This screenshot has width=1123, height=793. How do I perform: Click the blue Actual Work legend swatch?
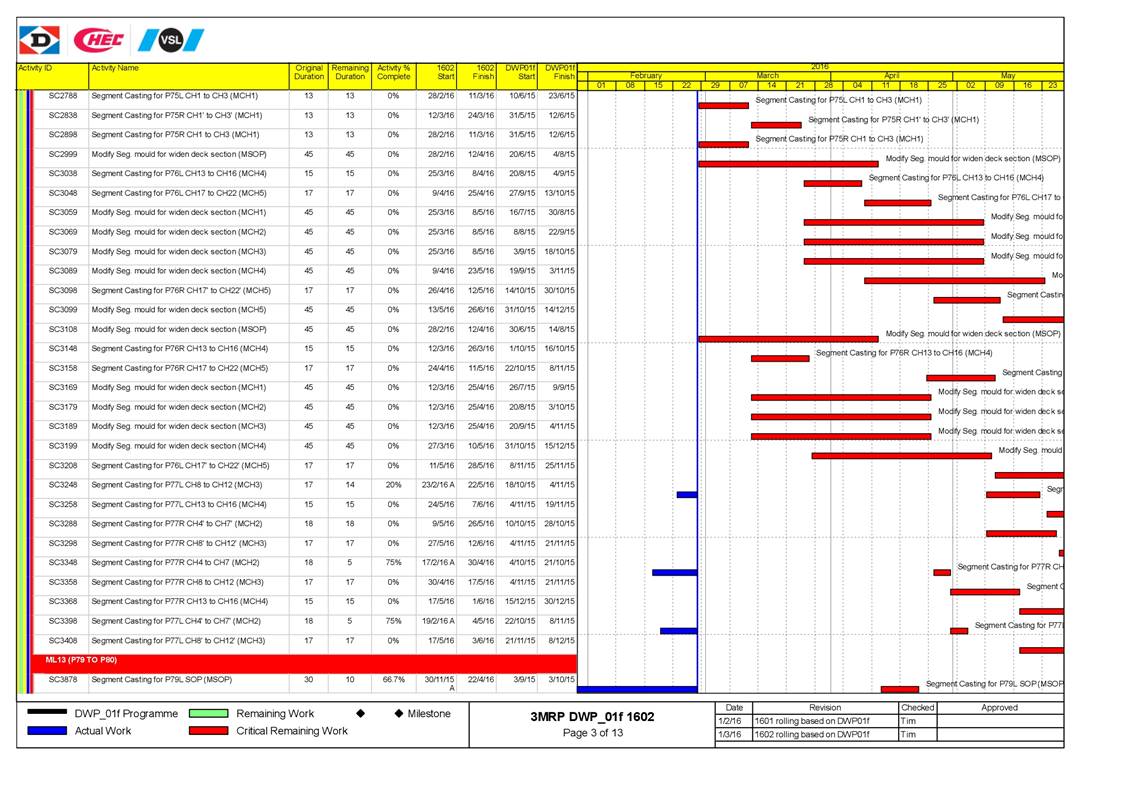pyautogui.click(x=47, y=731)
